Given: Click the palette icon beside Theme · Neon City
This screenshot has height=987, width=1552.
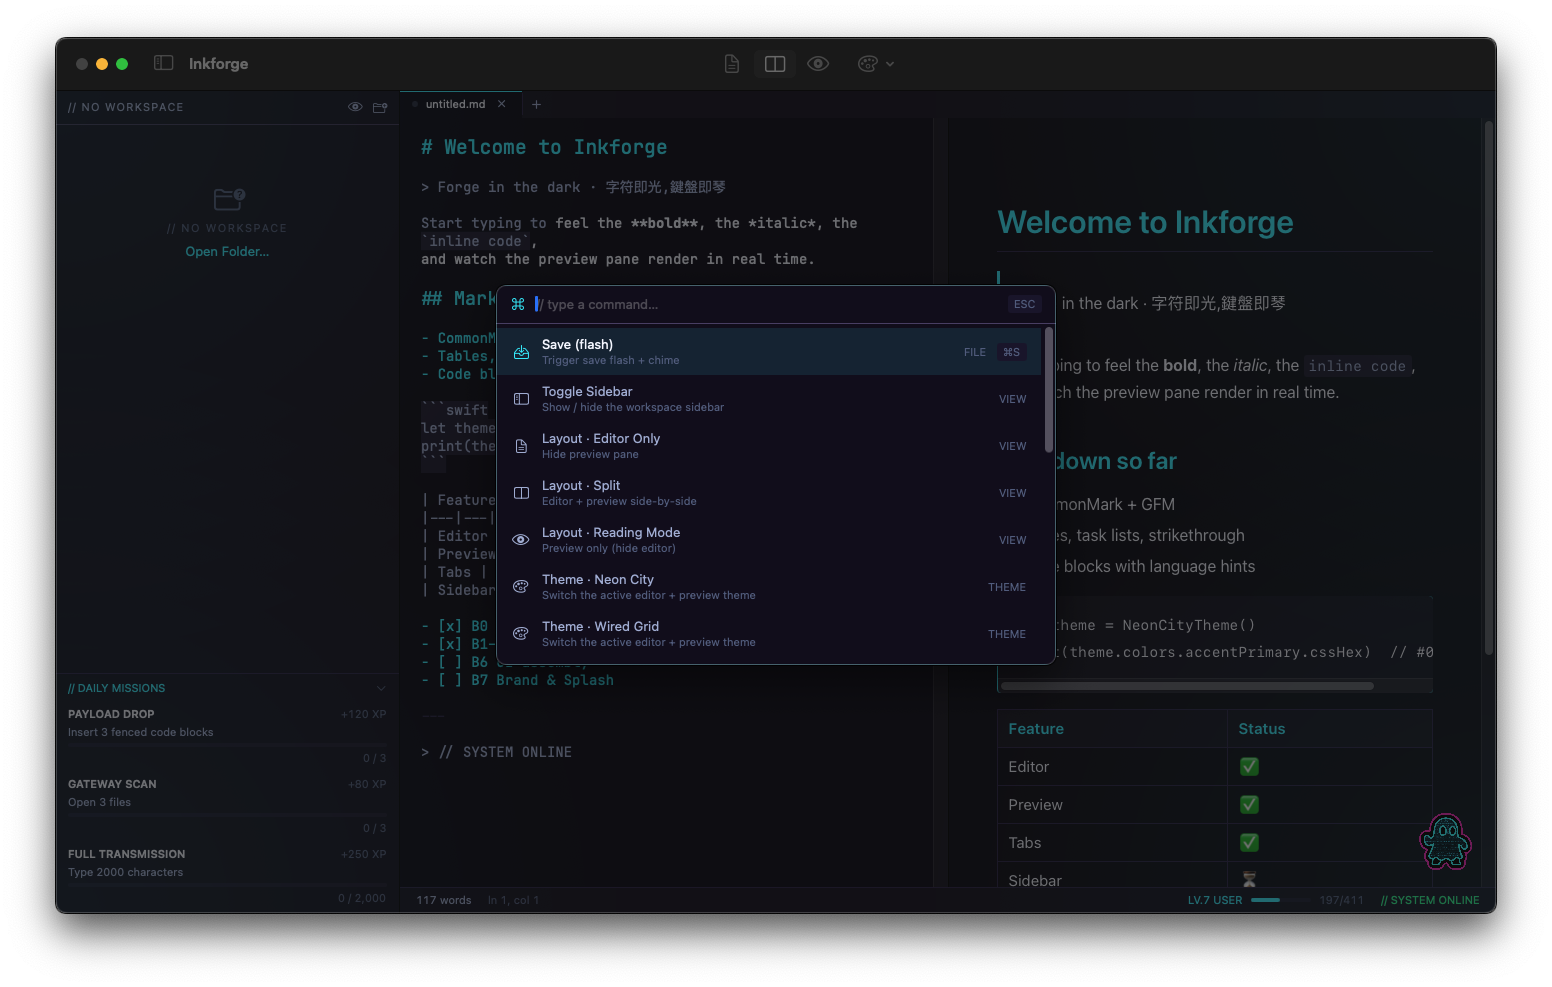Looking at the screenshot, I should click(x=521, y=587).
